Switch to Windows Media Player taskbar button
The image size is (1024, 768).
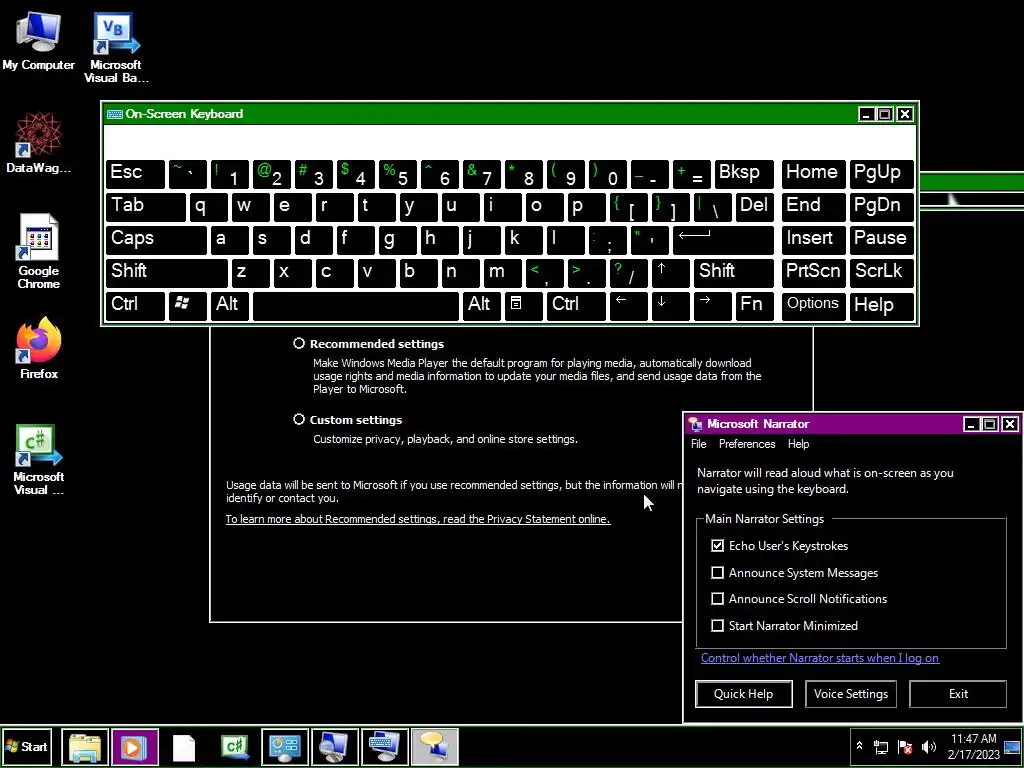click(x=135, y=746)
